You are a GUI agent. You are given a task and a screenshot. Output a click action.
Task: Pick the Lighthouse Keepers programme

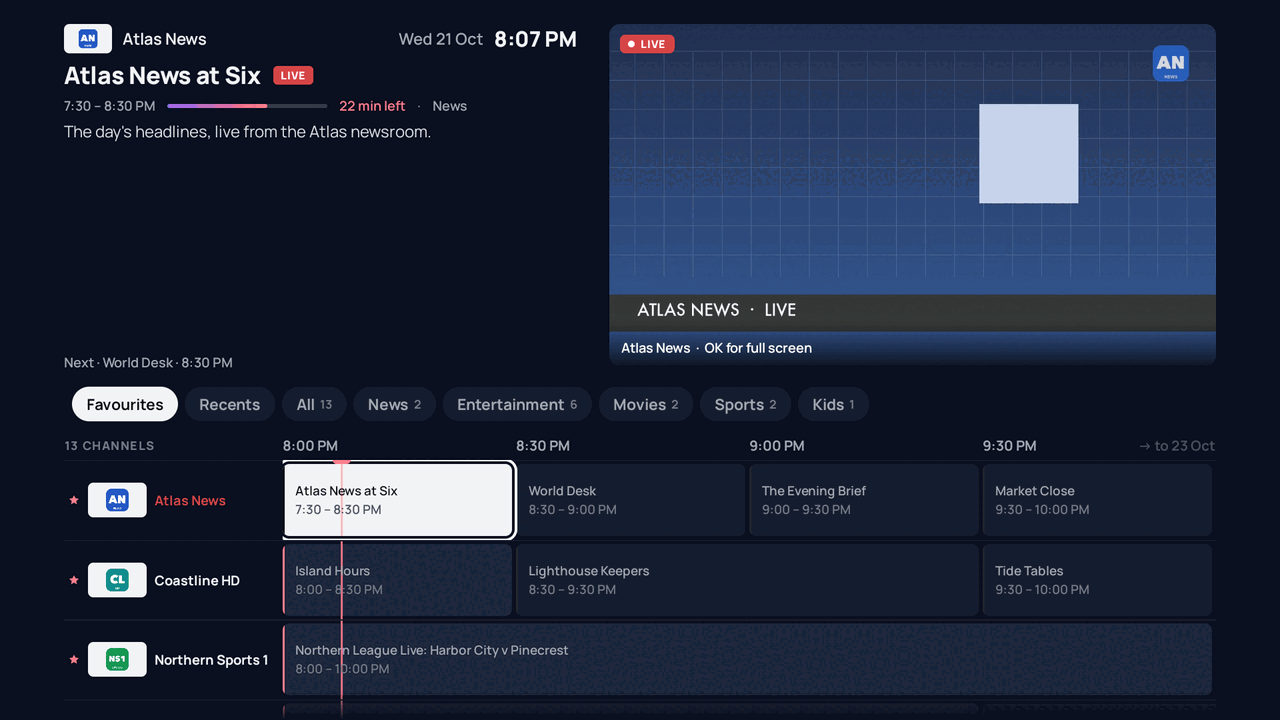coord(747,580)
